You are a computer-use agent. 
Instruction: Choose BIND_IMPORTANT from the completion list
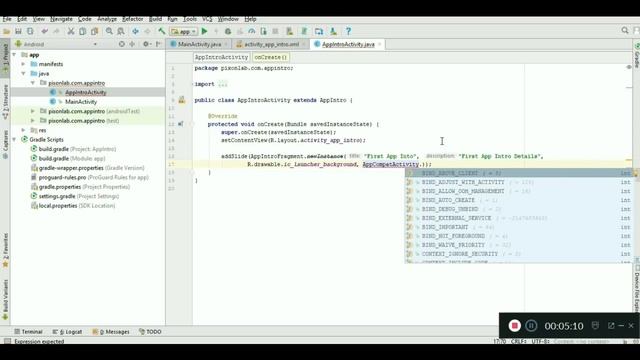click(x=519, y=227)
